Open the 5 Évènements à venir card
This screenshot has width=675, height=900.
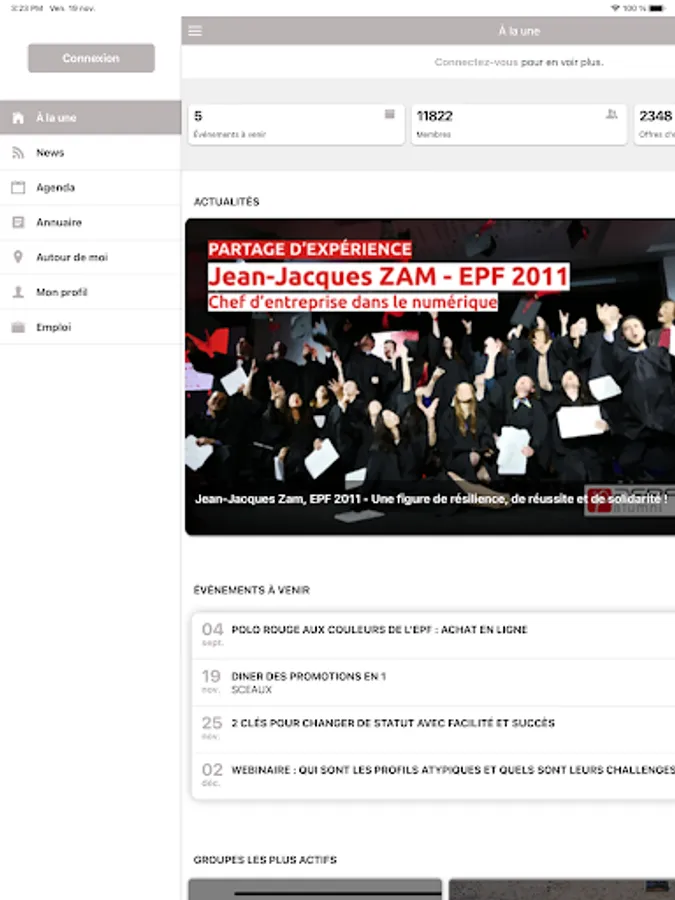click(296, 124)
